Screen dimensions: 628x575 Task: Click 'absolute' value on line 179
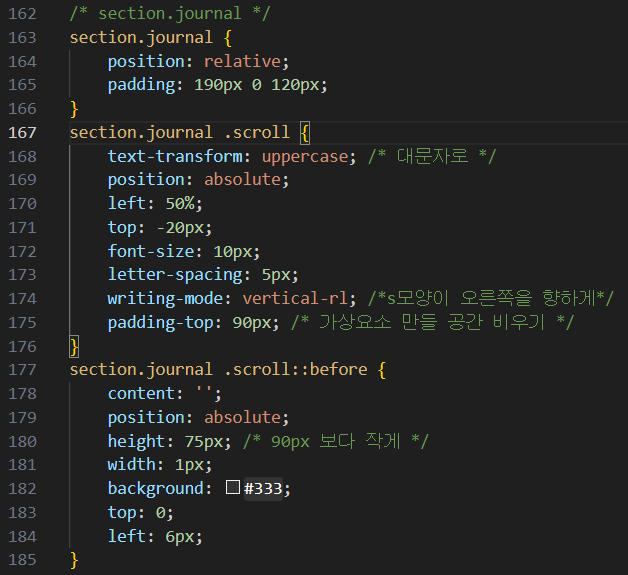(243, 417)
